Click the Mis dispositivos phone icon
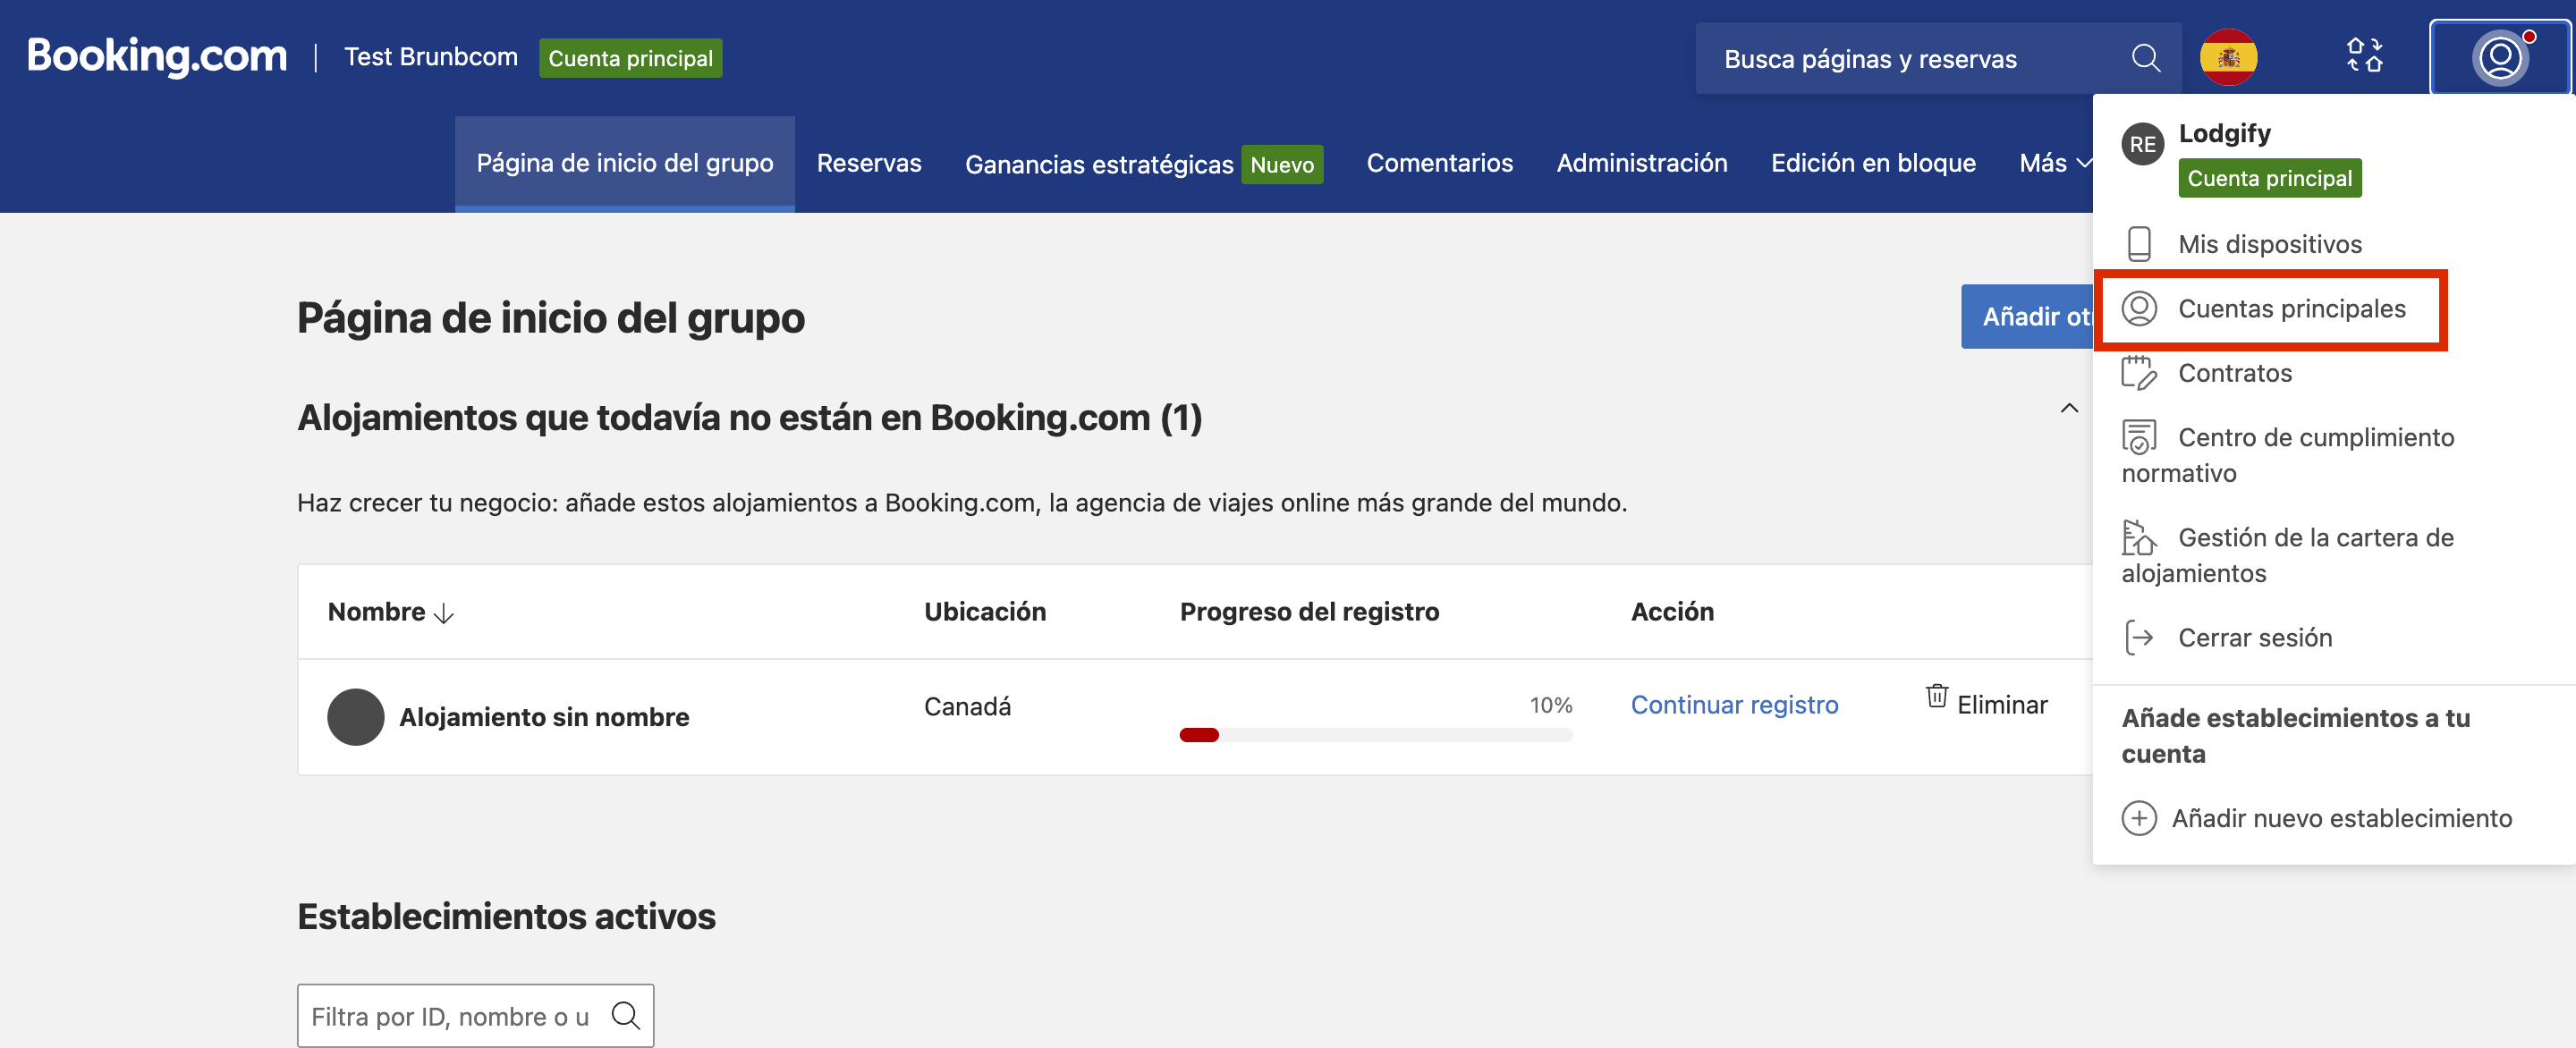The image size is (2576, 1048). pyautogui.click(x=2138, y=244)
